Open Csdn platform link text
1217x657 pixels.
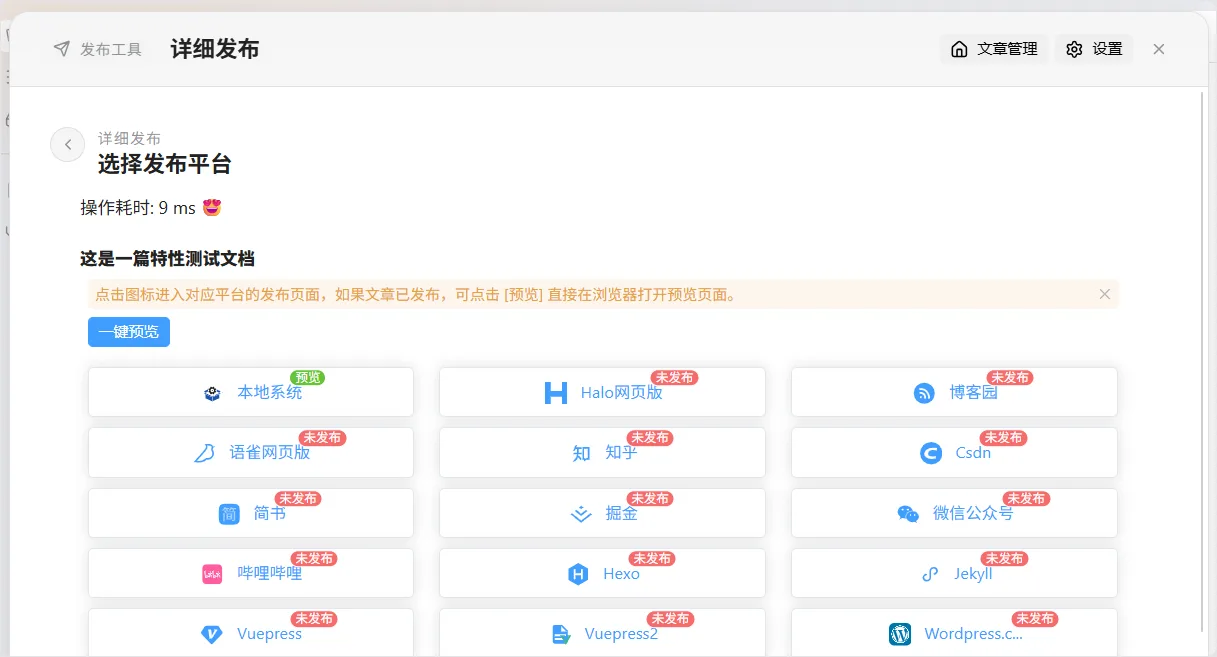pyautogui.click(x=973, y=453)
